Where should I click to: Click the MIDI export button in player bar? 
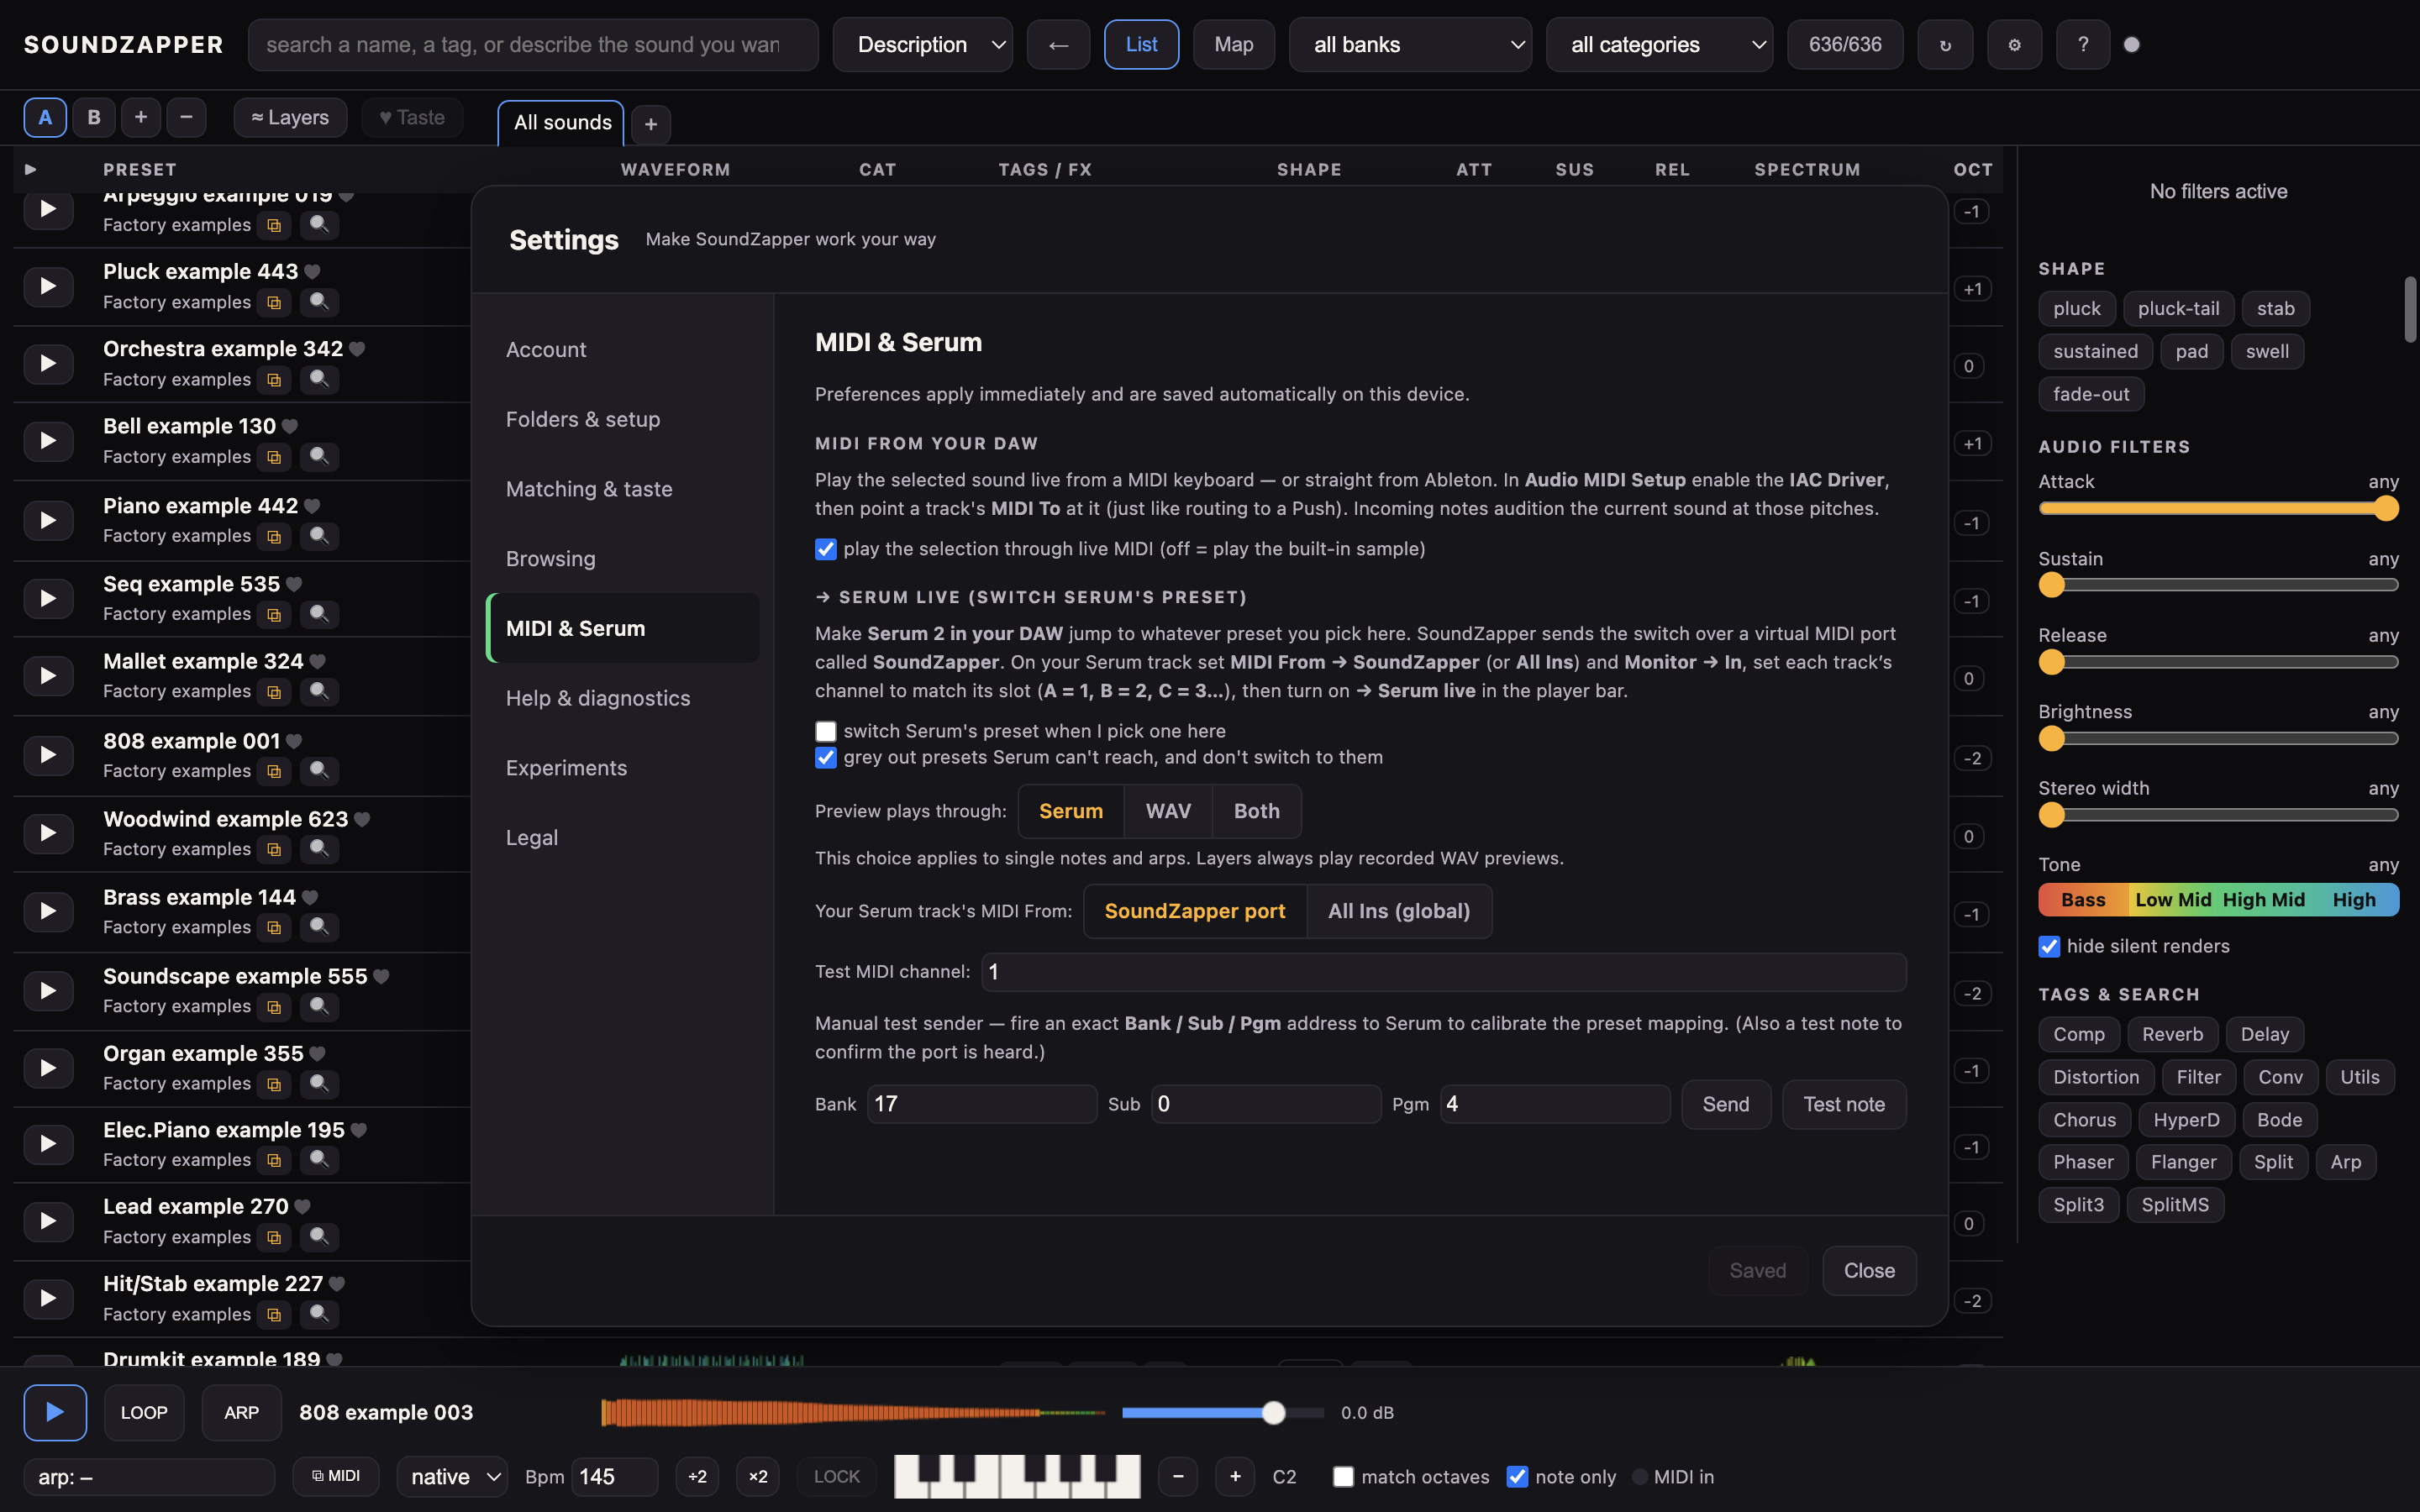tap(336, 1476)
